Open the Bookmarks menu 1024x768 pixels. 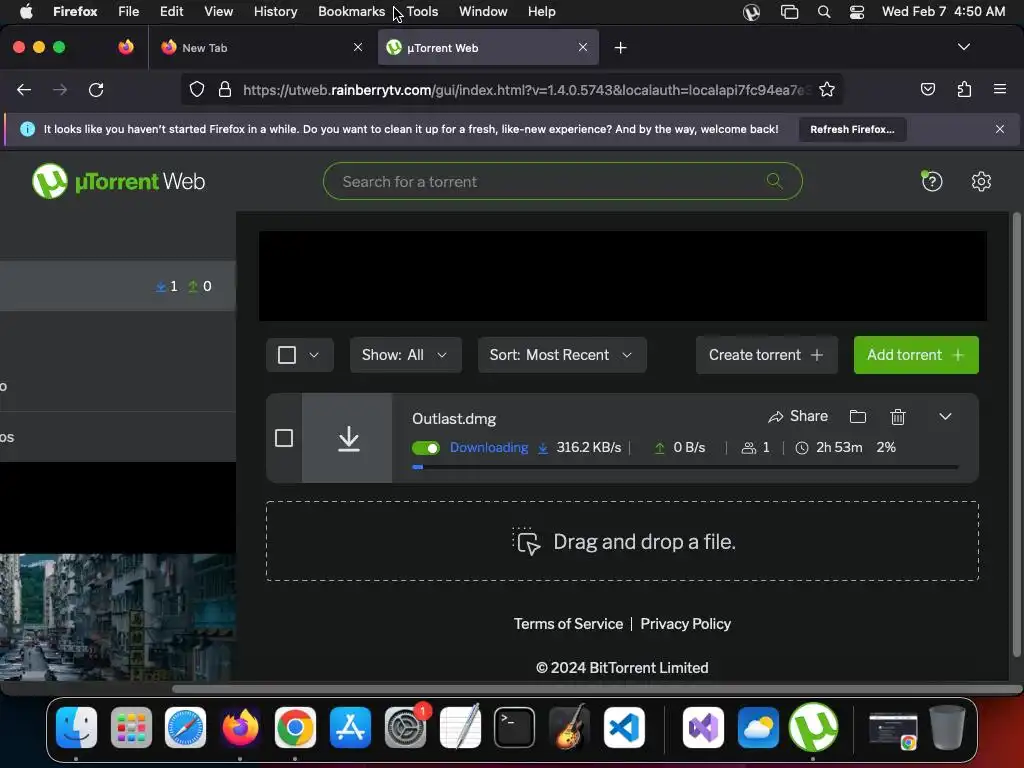click(351, 12)
